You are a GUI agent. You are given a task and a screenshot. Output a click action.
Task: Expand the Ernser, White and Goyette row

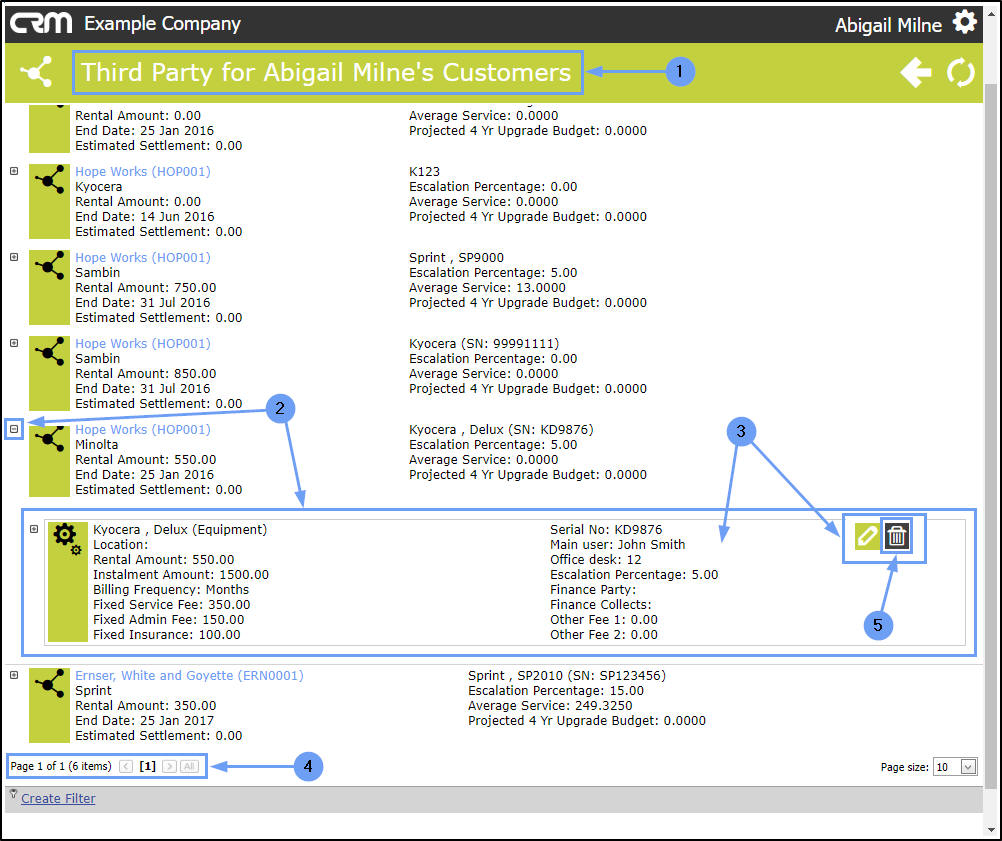pyautogui.click(x=14, y=675)
